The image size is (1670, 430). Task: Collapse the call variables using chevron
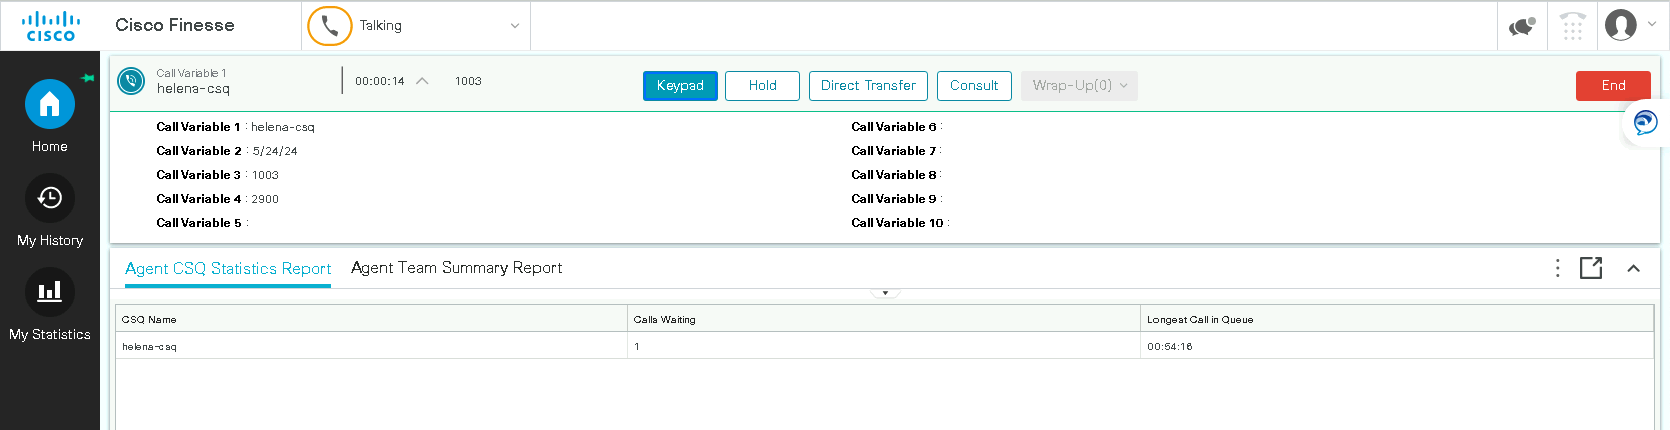(x=422, y=81)
